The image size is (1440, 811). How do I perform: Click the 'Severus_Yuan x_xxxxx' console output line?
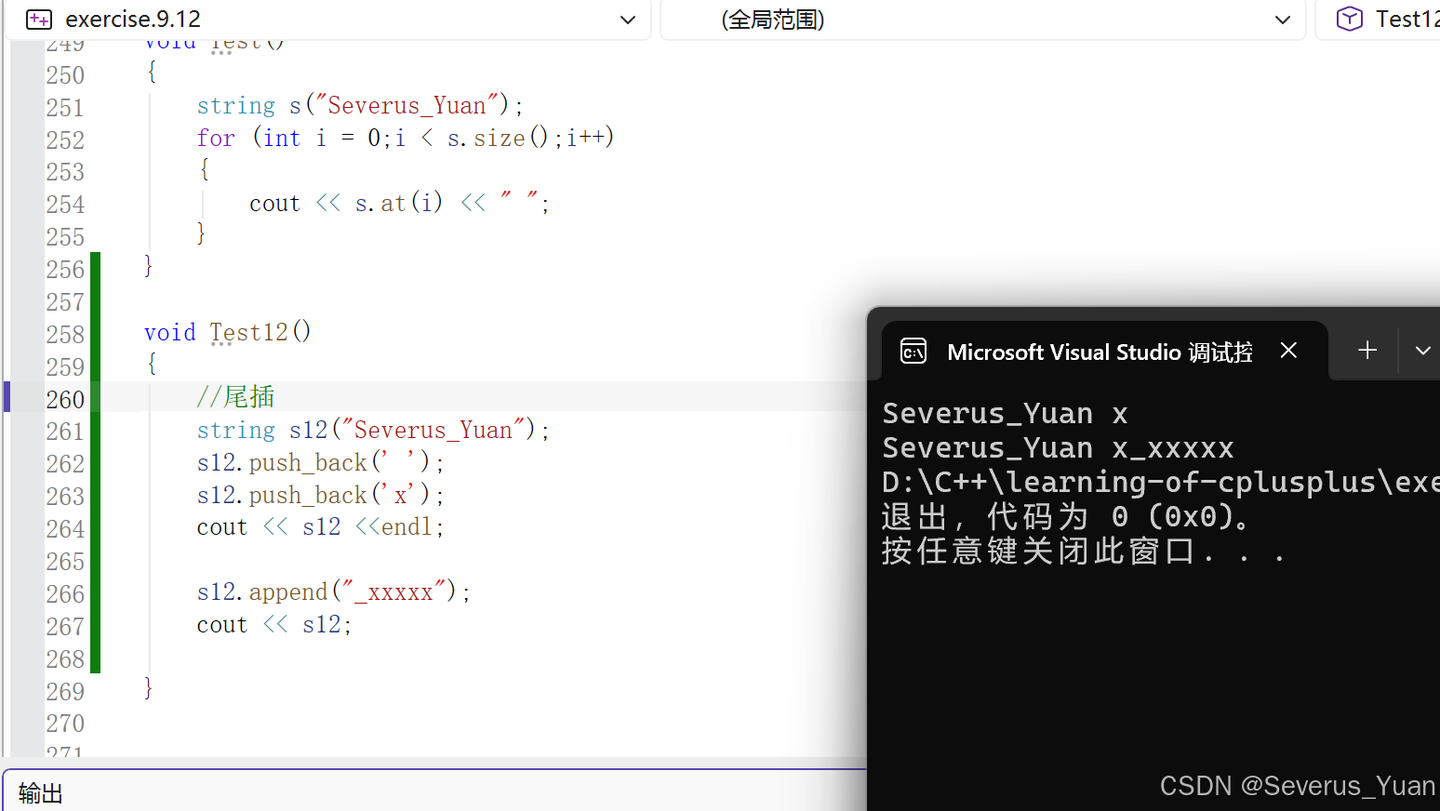1058,447
